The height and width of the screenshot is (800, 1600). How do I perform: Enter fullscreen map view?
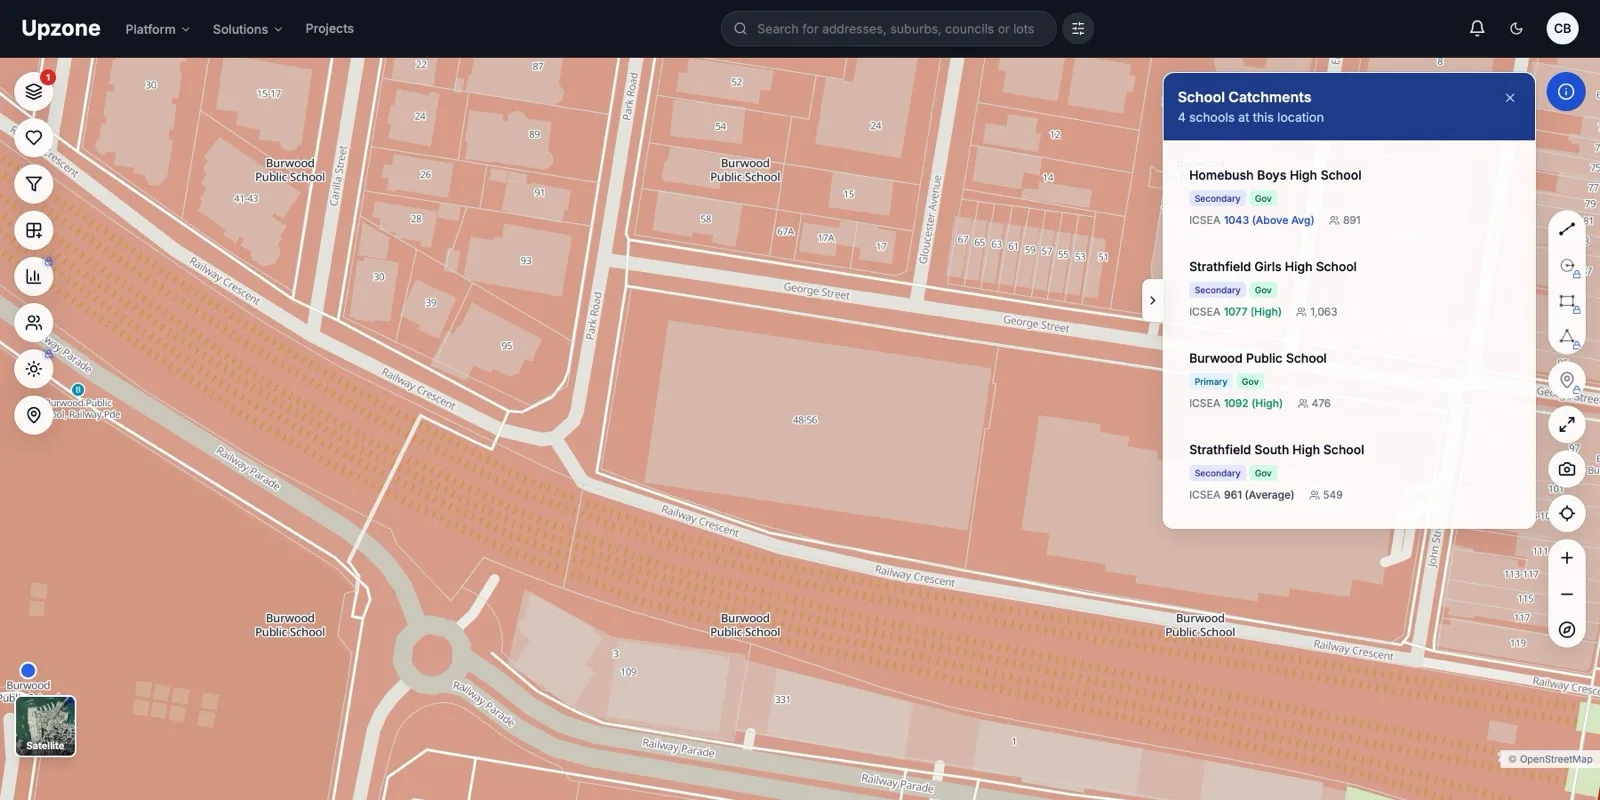tap(1567, 425)
